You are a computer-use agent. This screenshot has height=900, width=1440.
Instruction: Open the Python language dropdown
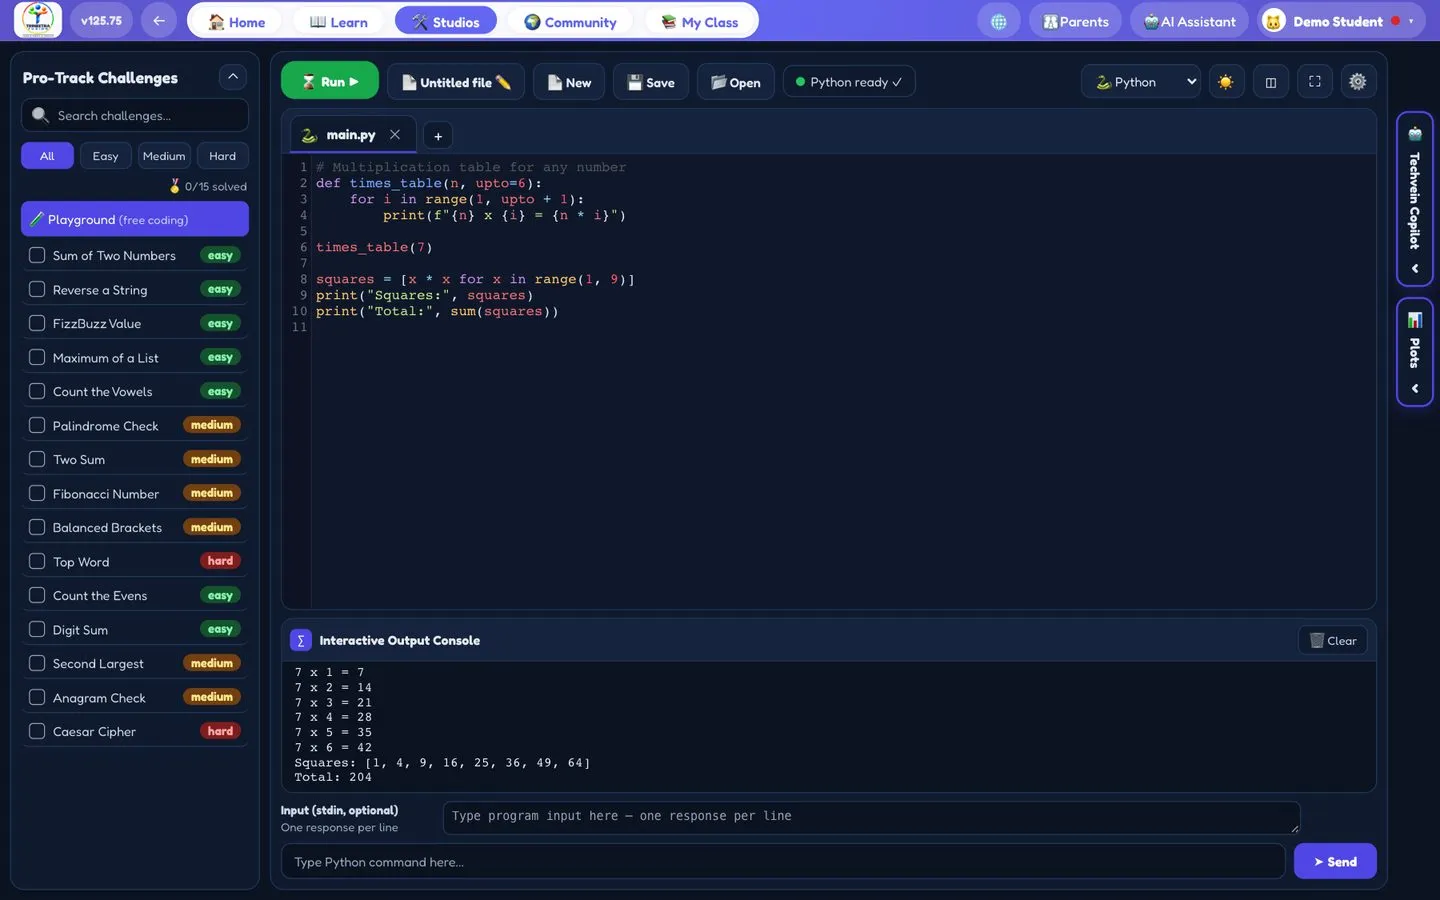tap(1142, 82)
